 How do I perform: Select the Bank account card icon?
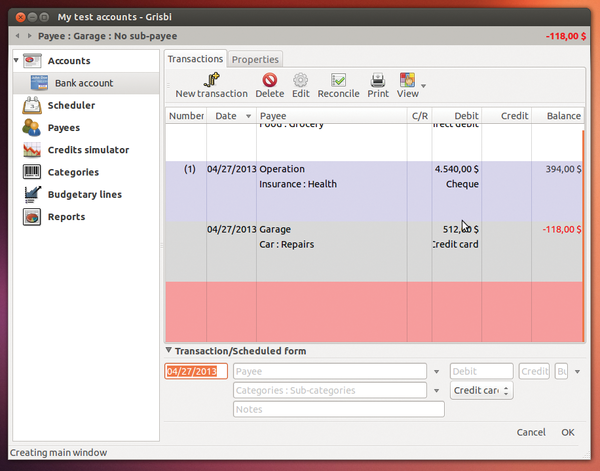(x=39, y=83)
